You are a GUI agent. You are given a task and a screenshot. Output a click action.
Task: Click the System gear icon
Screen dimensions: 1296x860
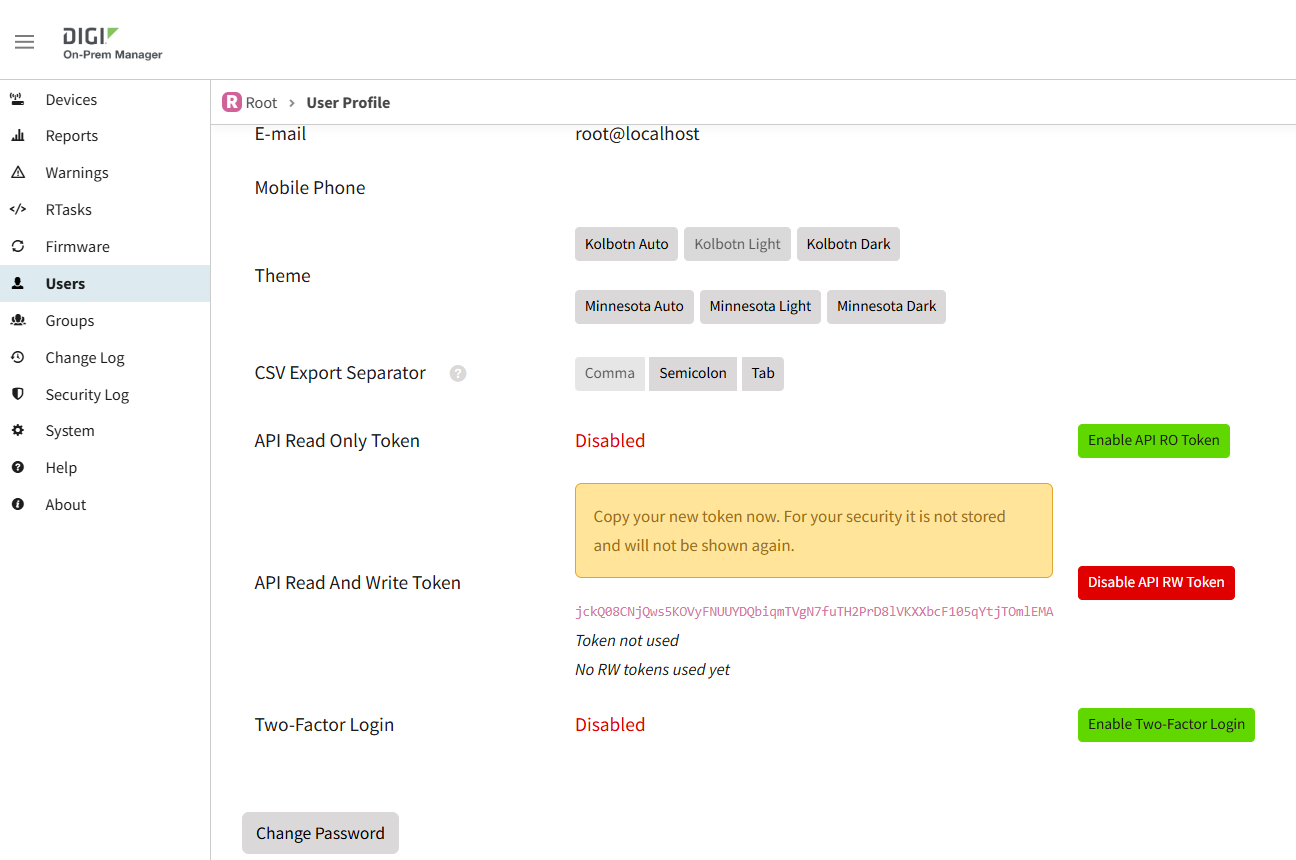[x=17, y=431]
